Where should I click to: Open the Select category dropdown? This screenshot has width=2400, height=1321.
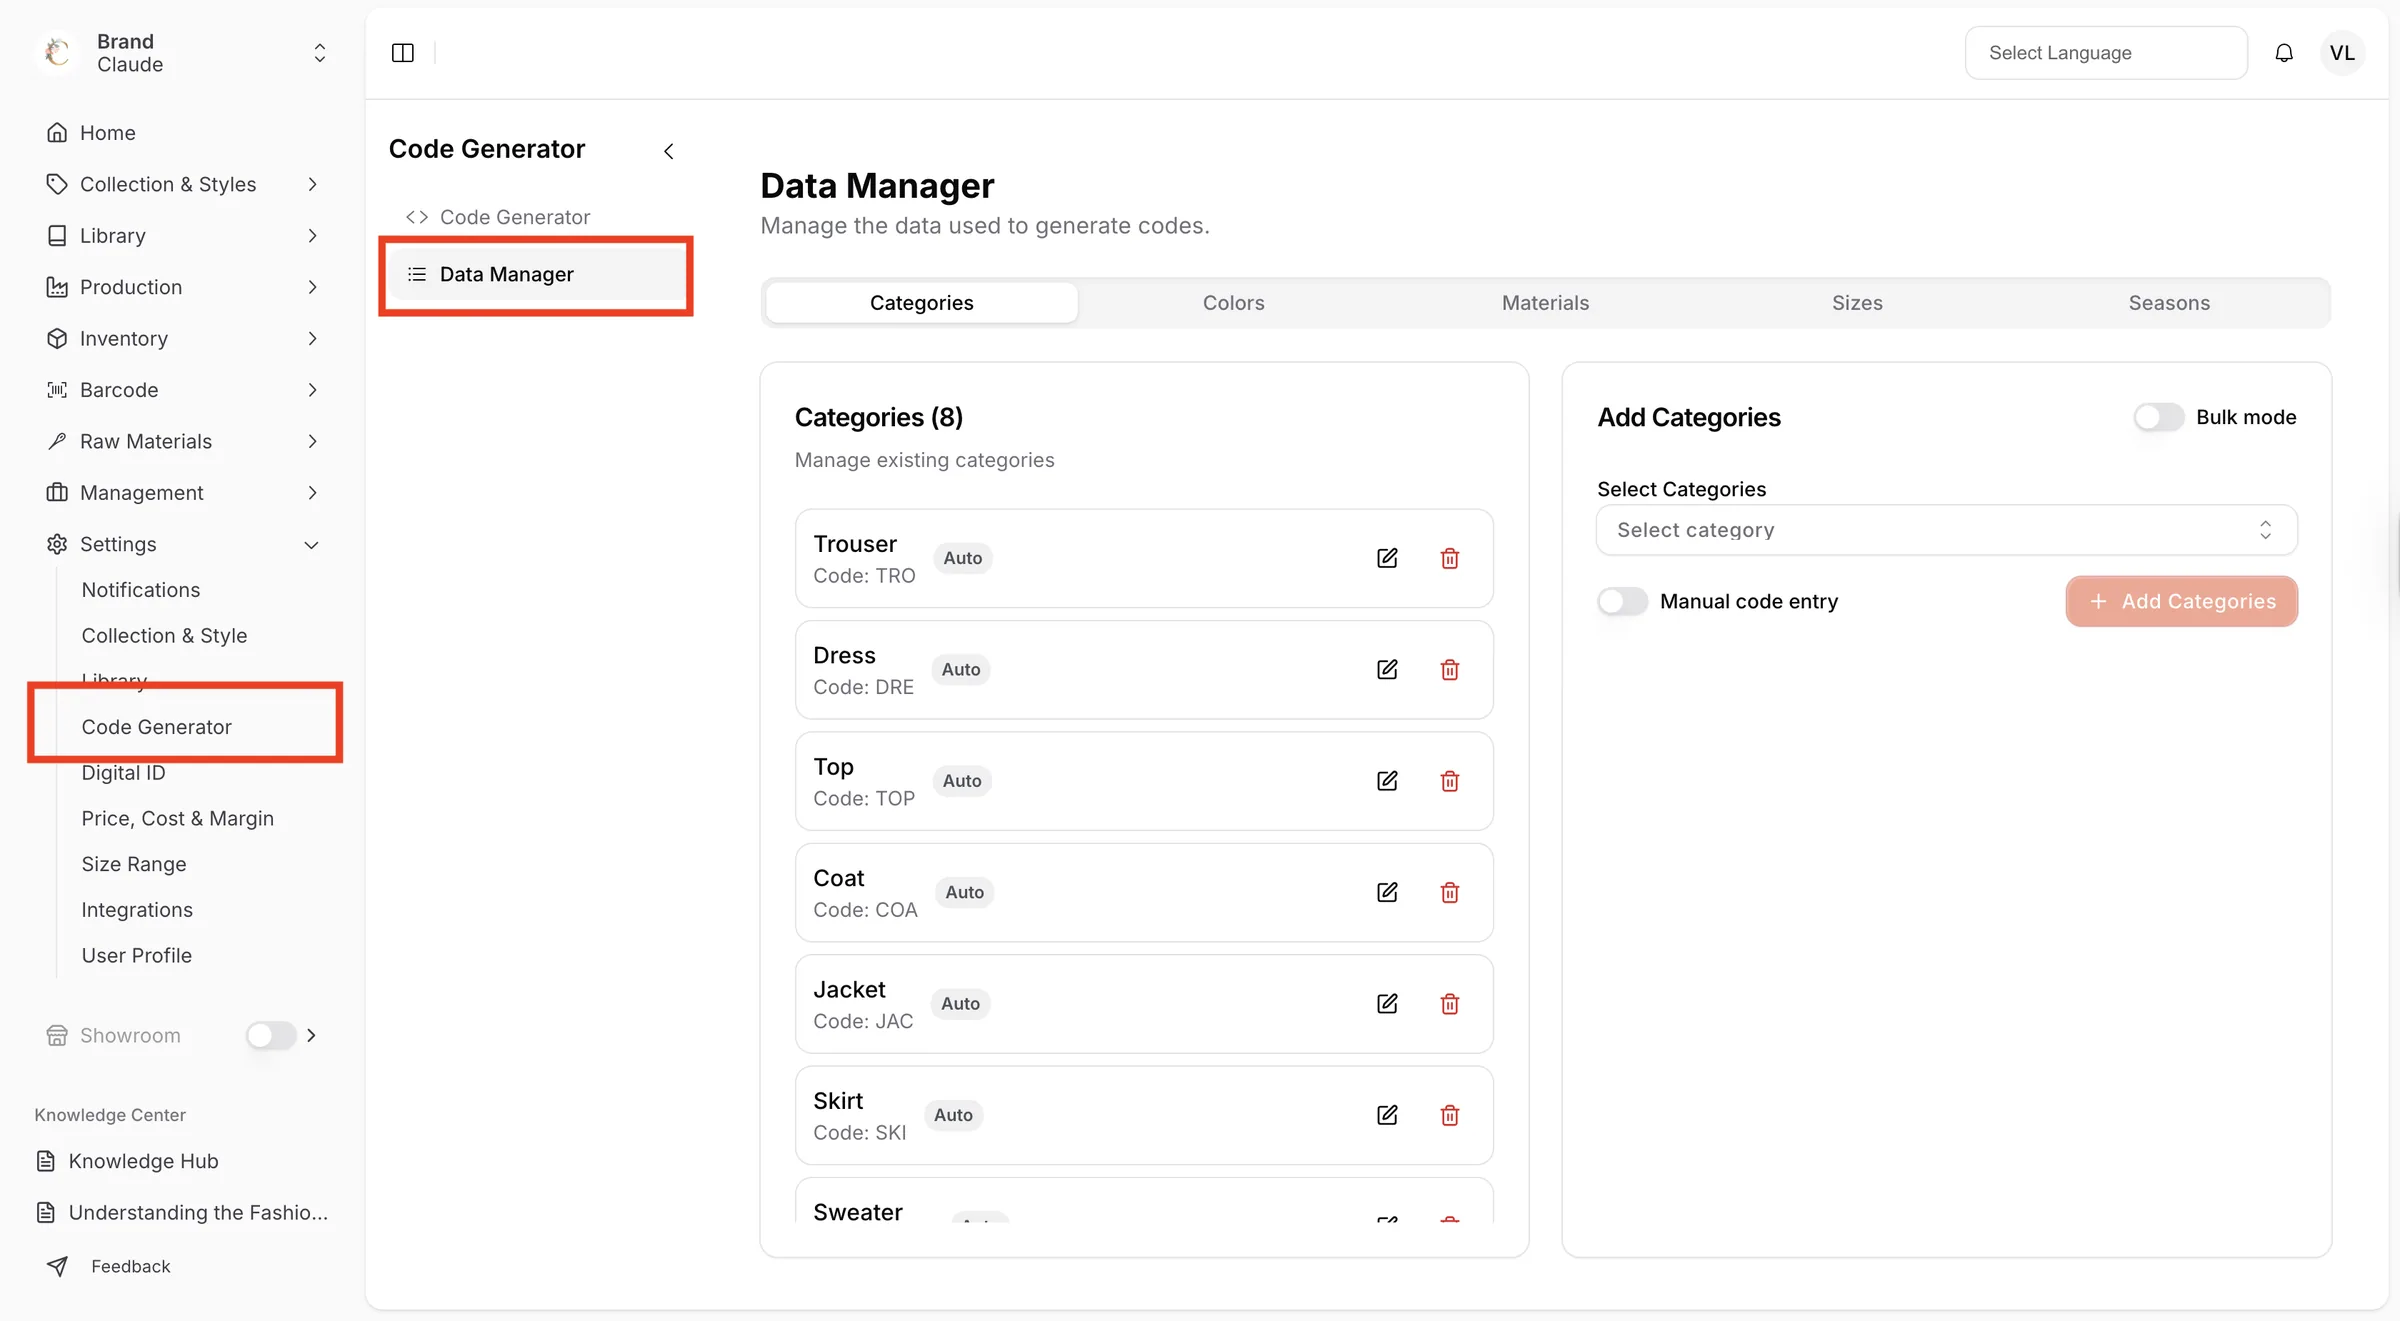(1946, 530)
